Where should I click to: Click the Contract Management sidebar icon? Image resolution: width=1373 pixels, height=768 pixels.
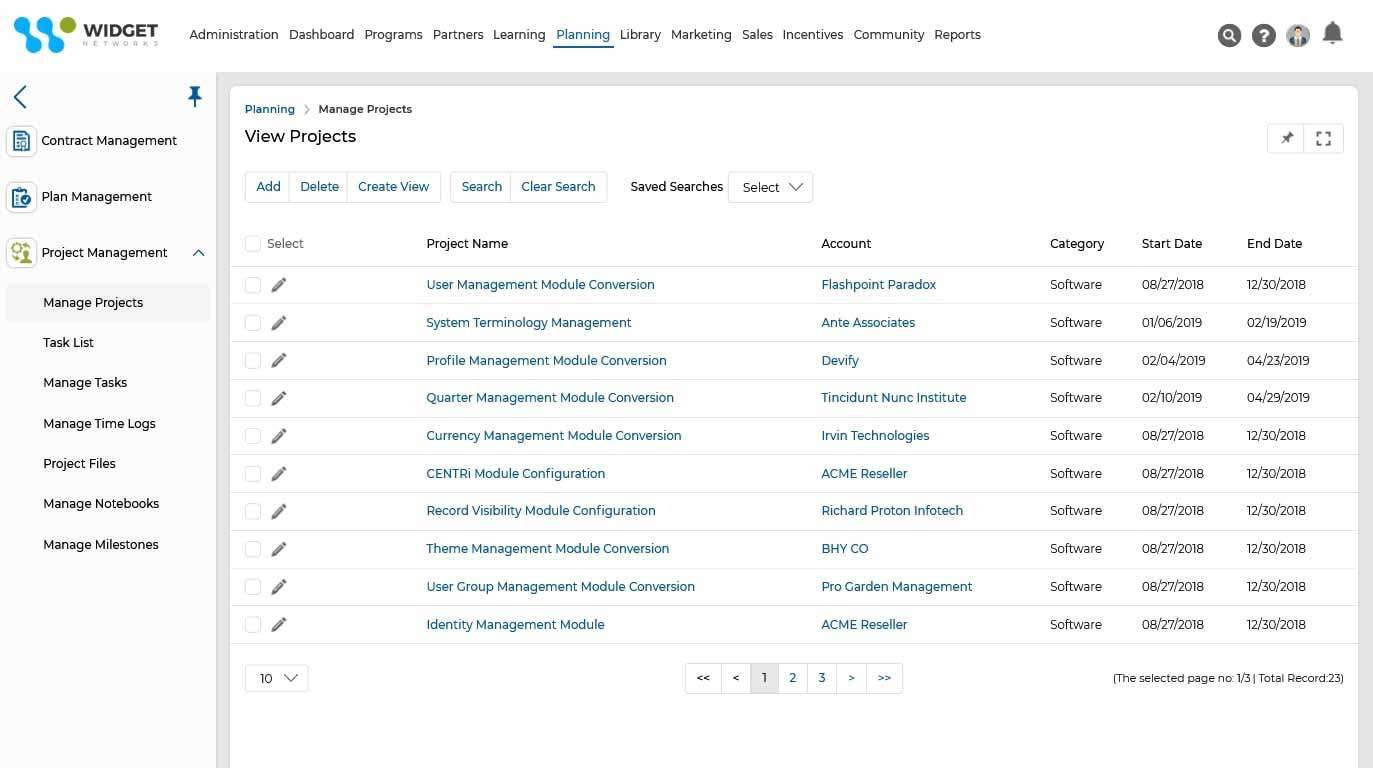tap(21, 140)
